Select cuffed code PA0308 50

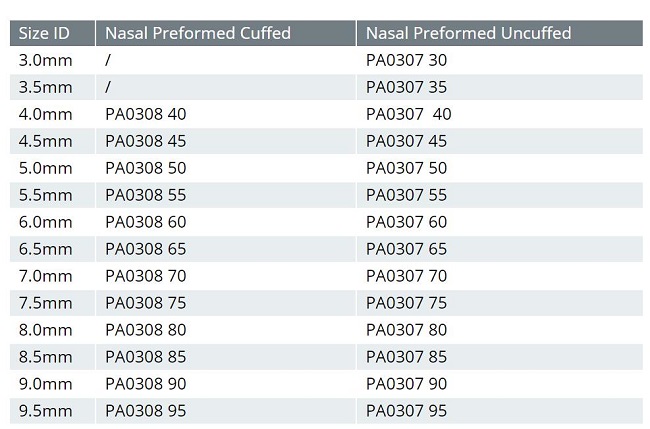[x=146, y=168]
